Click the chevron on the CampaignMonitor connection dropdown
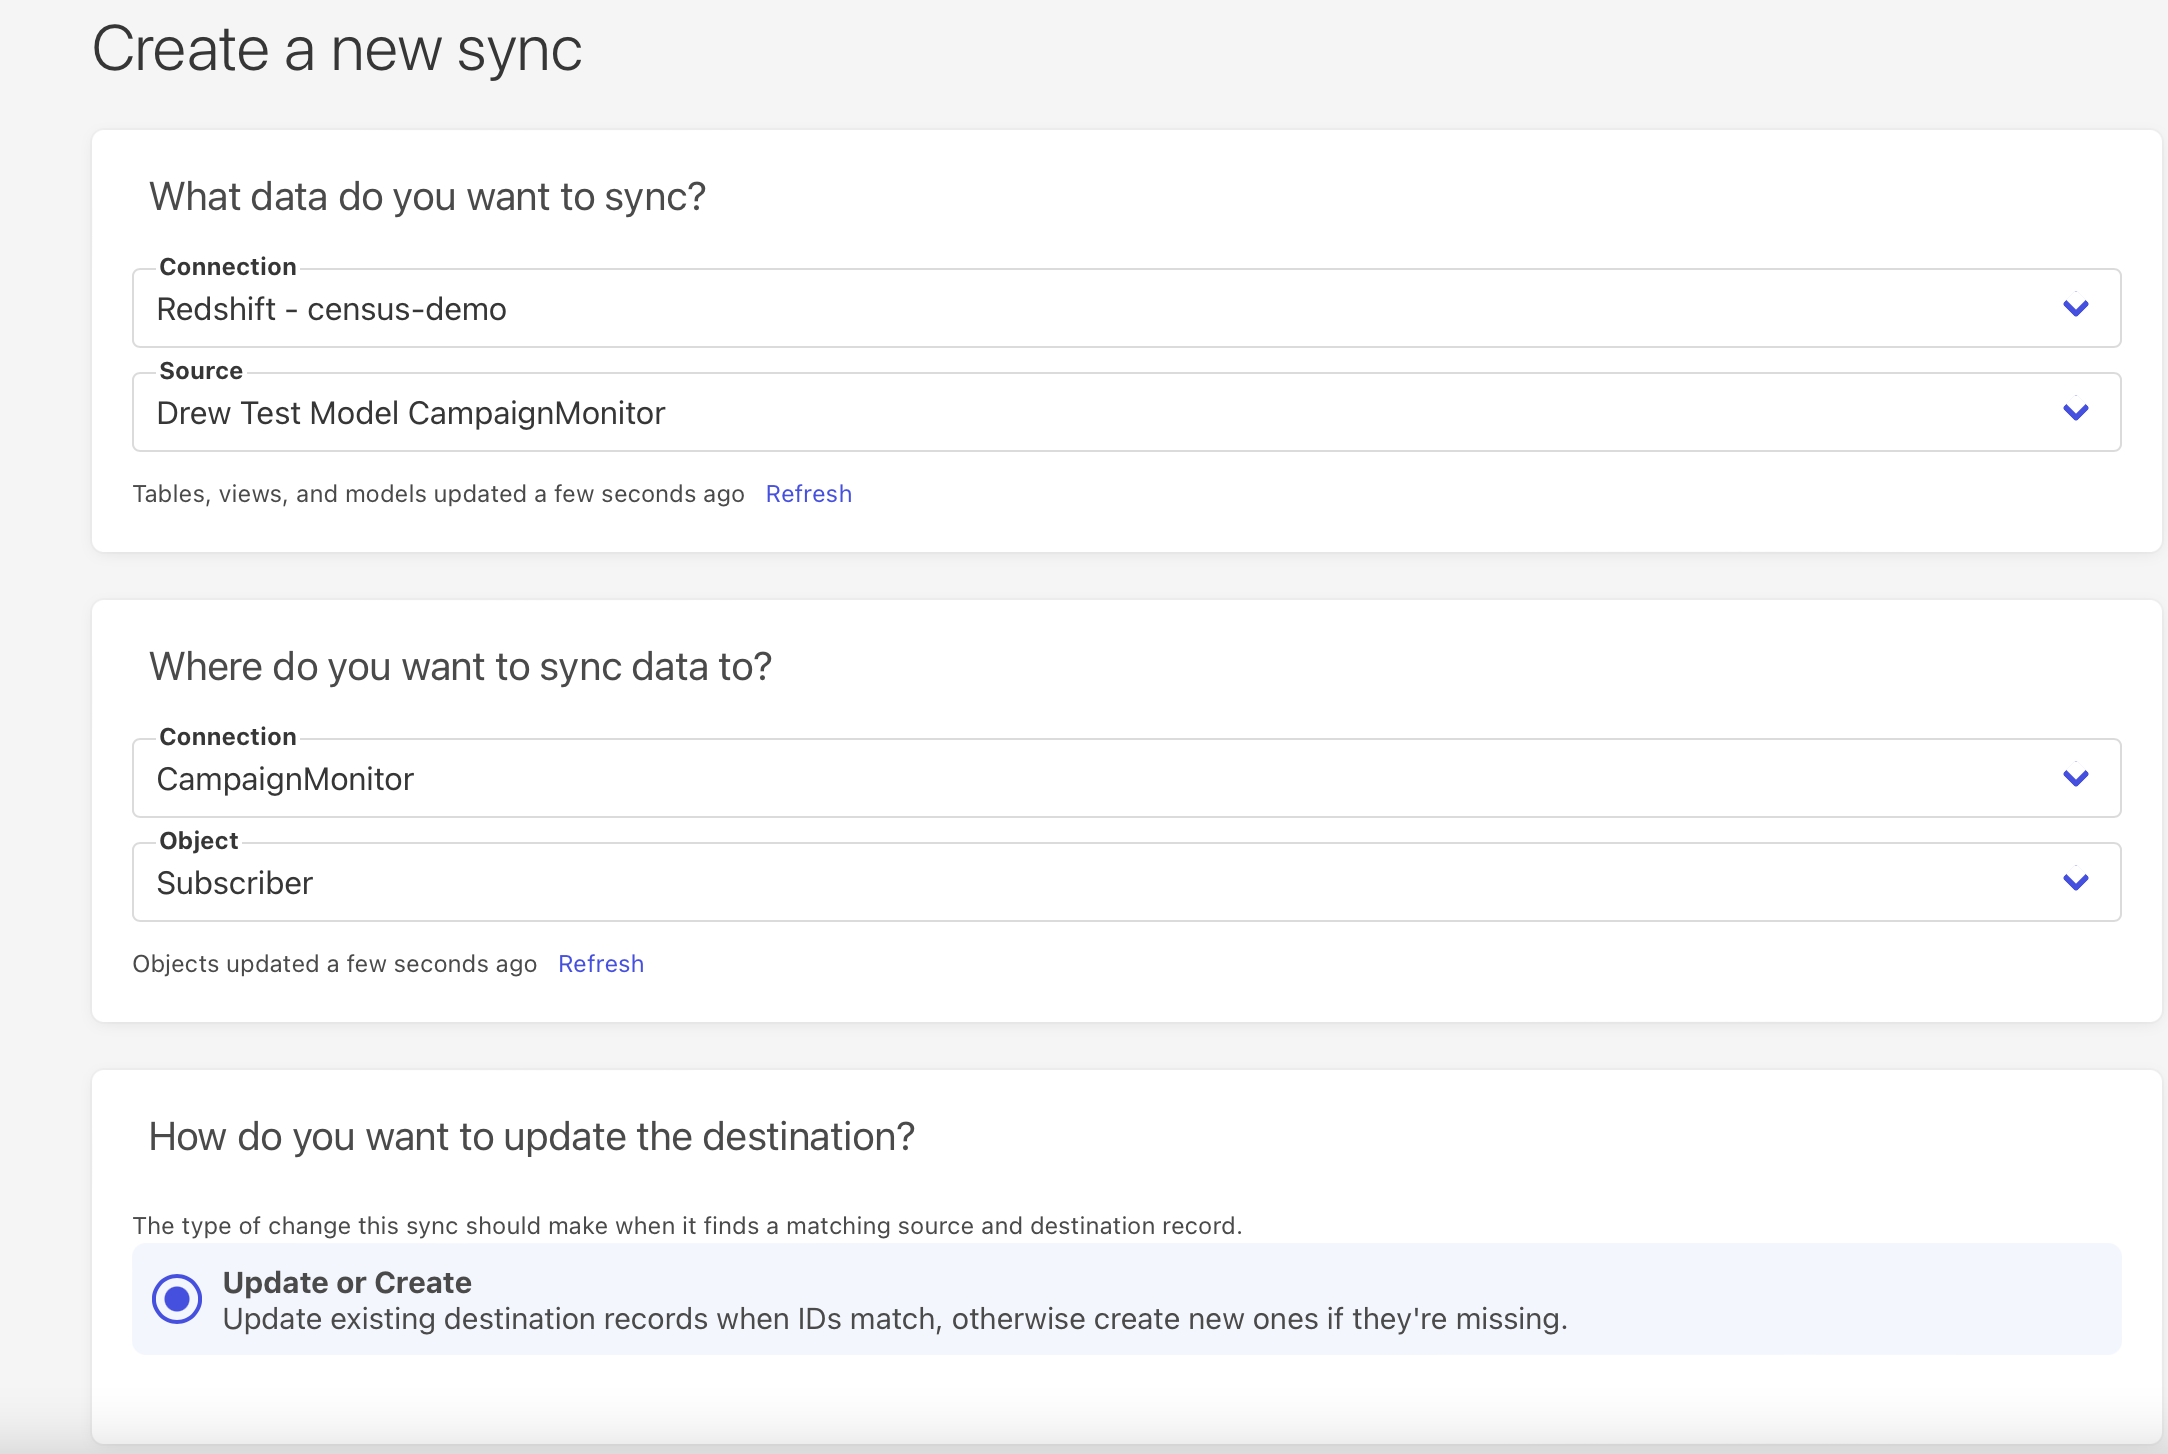Image resolution: width=2168 pixels, height=1454 pixels. (x=2076, y=778)
